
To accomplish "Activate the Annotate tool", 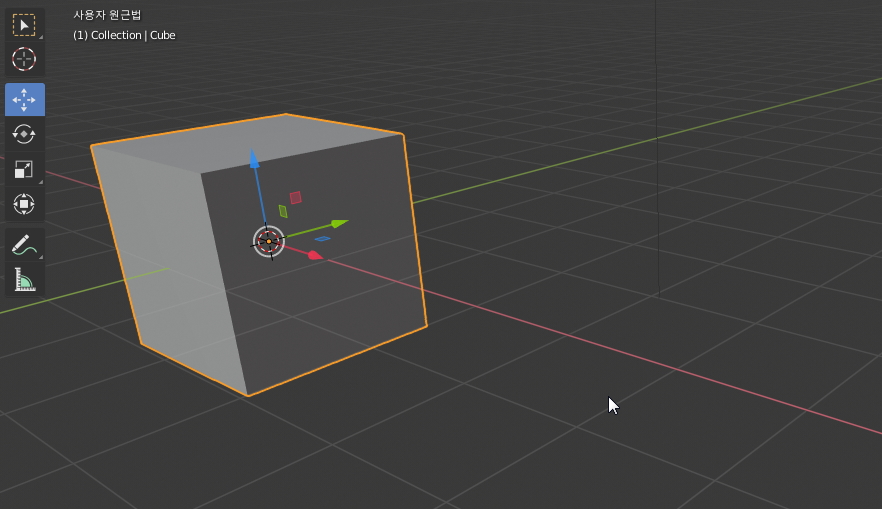I will pos(24,245).
